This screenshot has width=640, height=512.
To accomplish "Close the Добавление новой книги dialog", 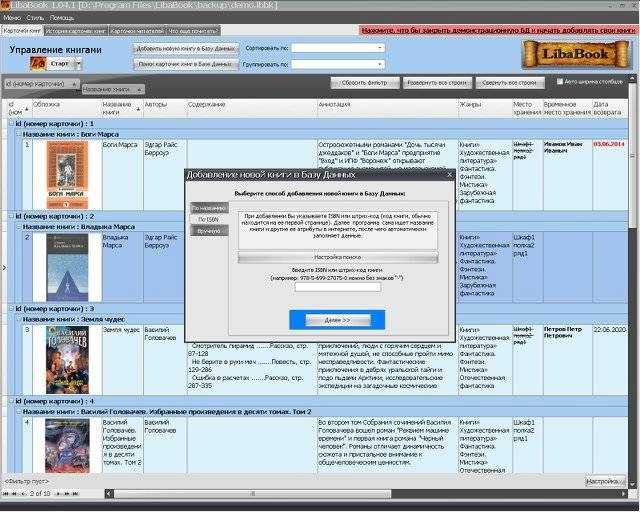I will coord(449,175).
